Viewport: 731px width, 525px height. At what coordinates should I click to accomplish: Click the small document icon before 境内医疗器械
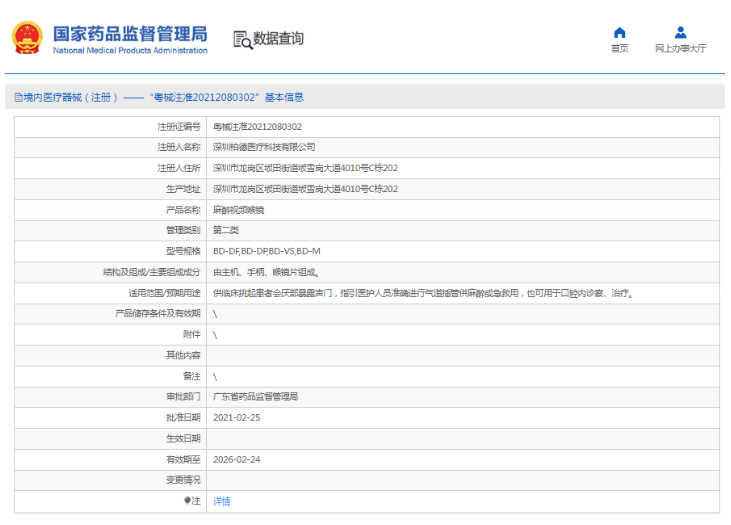click(18, 97)
